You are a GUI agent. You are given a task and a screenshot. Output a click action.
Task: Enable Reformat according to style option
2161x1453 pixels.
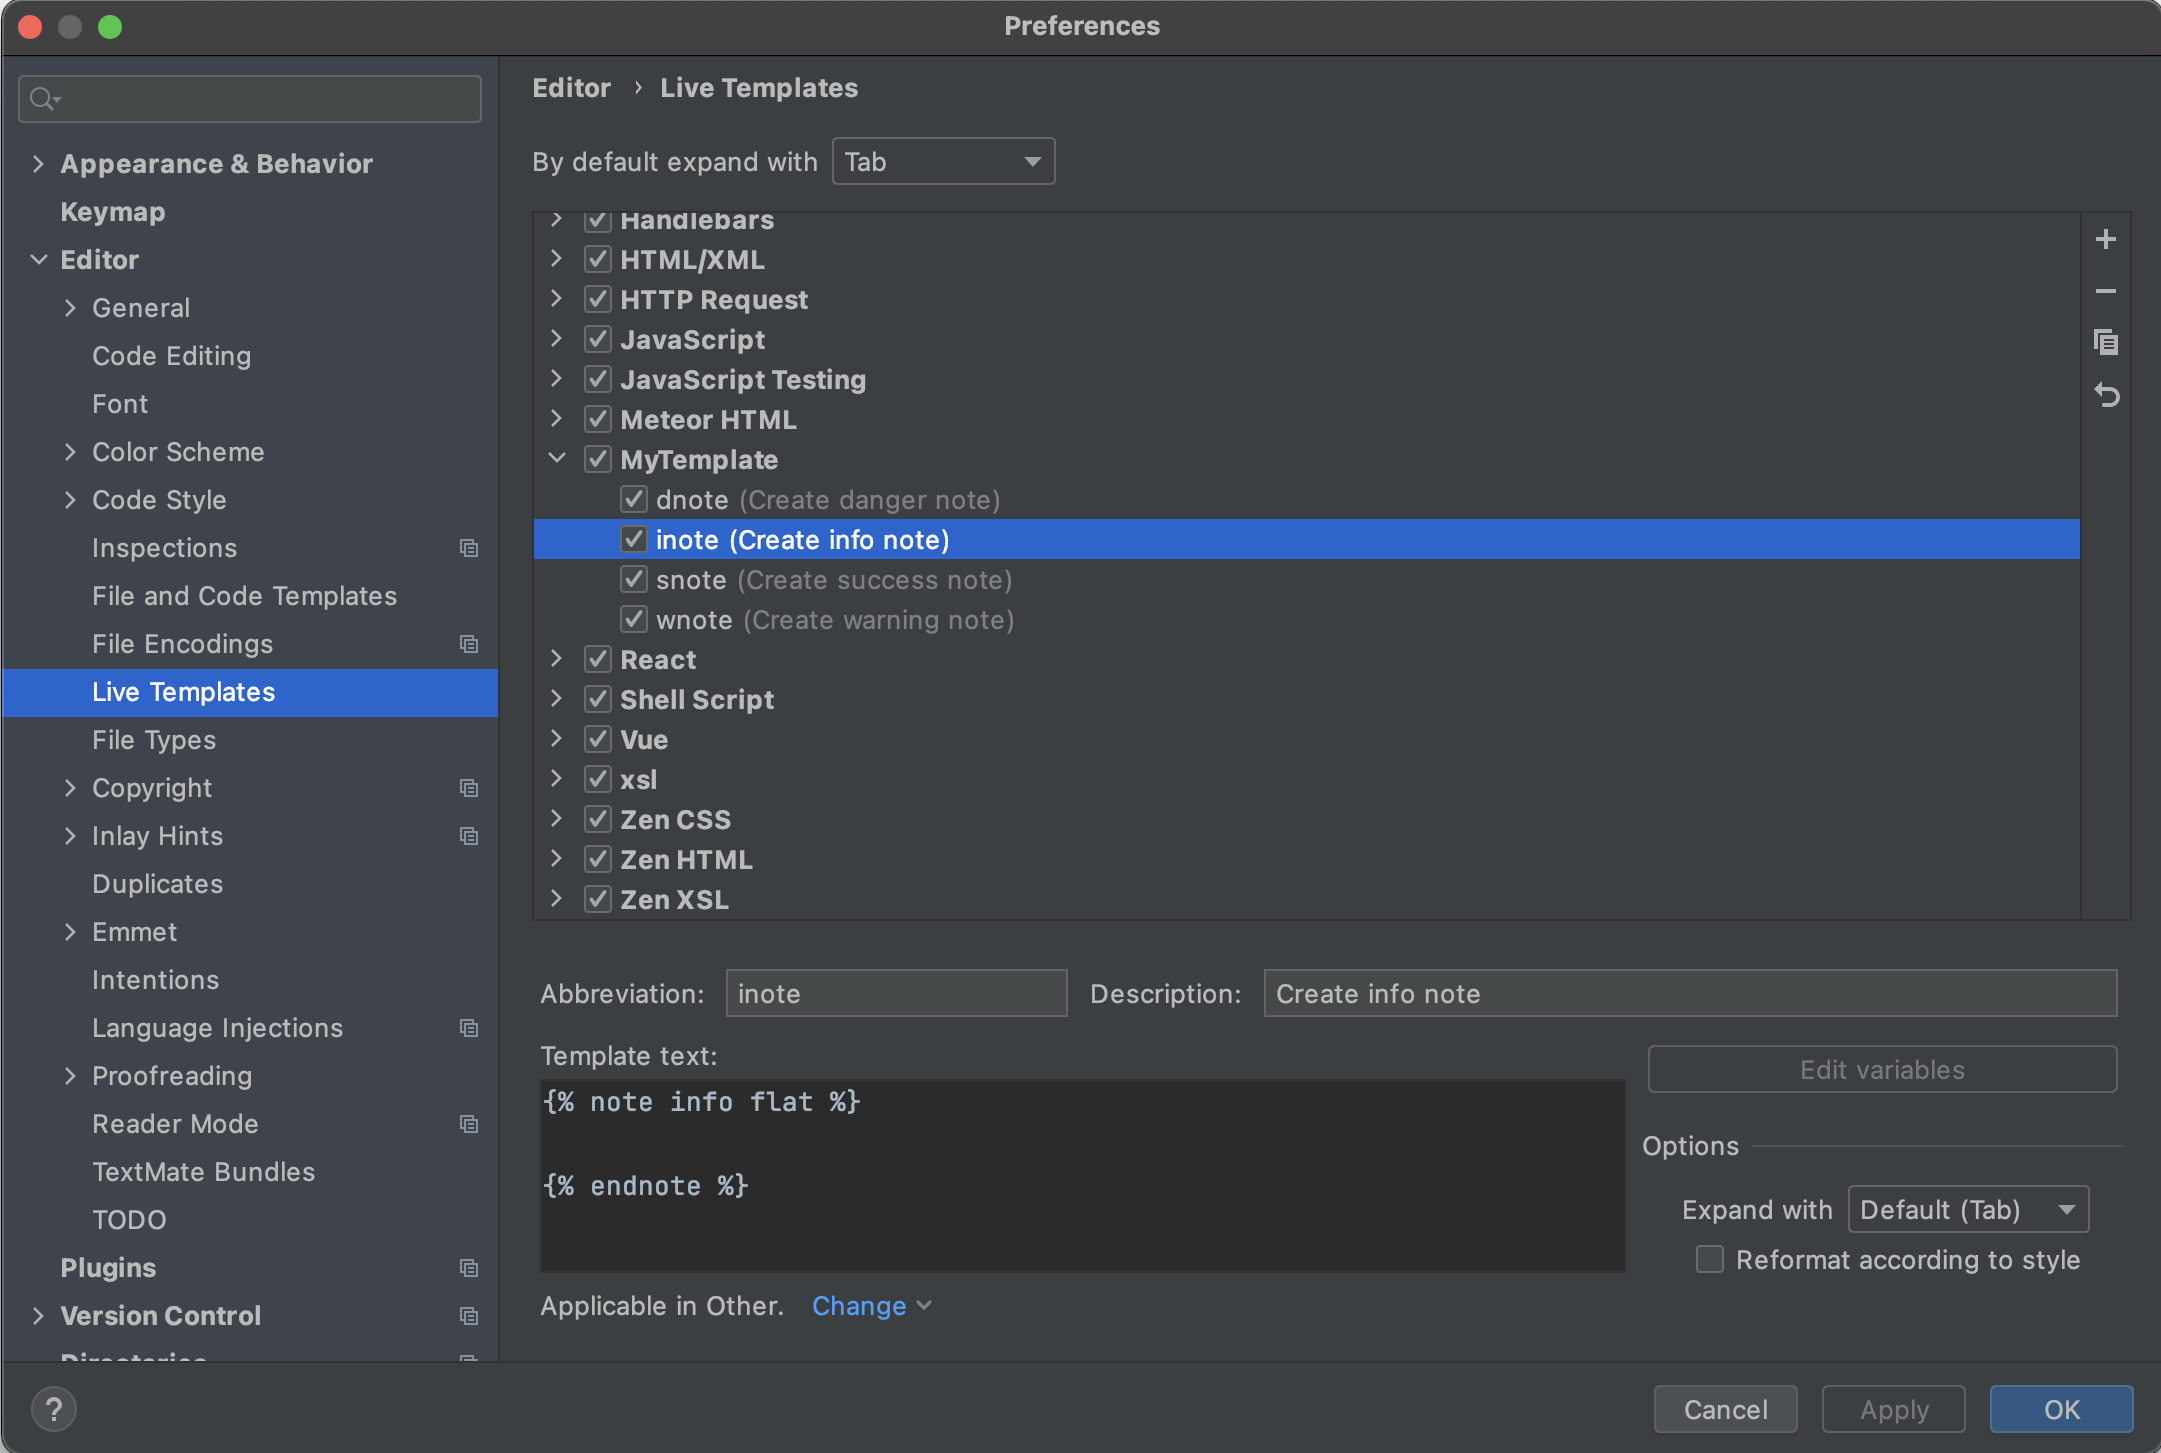tap(1710, 1260)
